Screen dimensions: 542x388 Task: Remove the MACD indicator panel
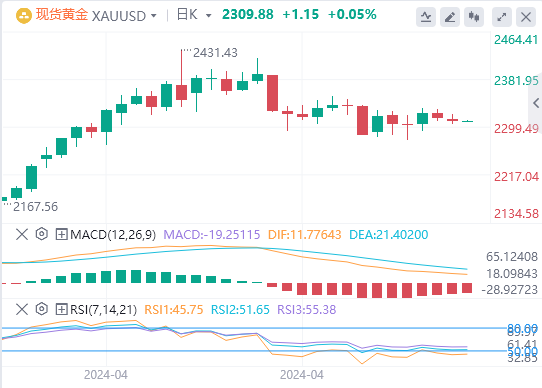coord(22,234)
